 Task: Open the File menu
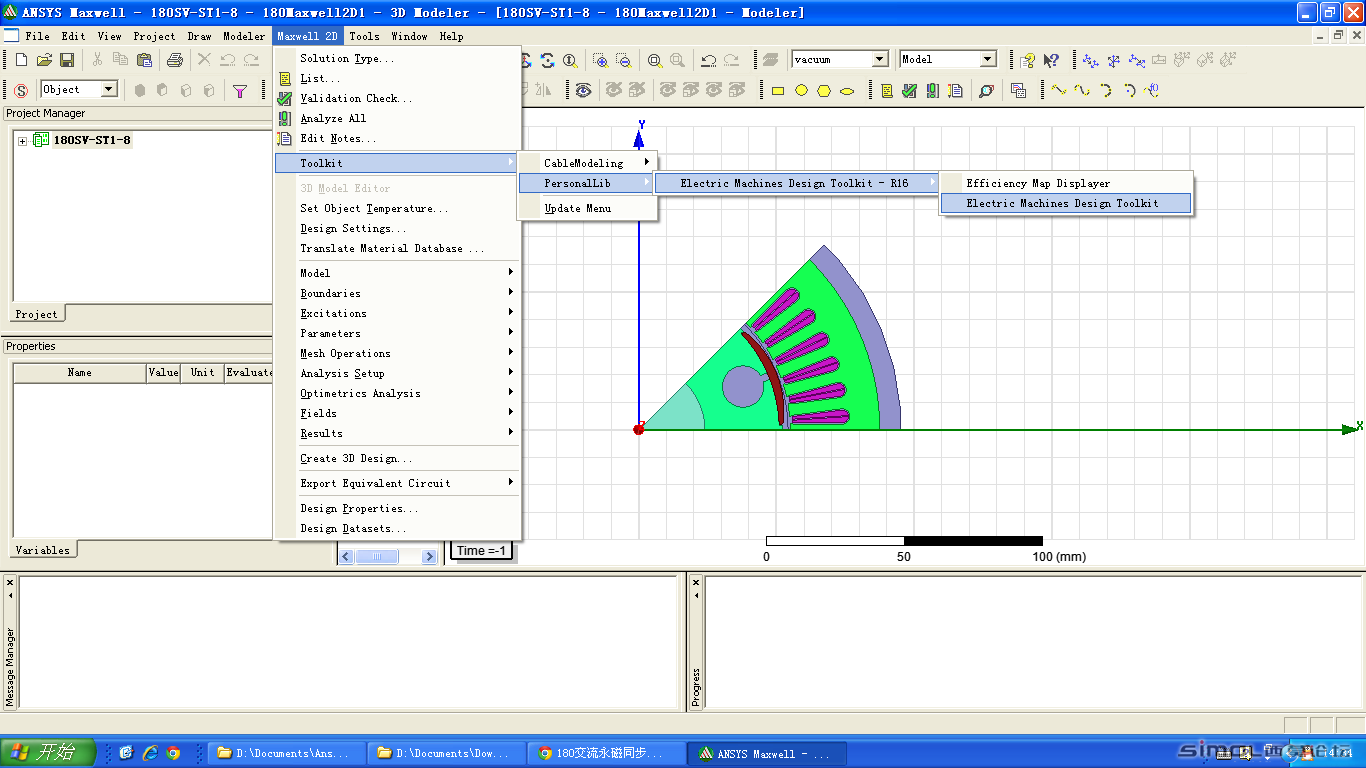[x=37, y=36]
